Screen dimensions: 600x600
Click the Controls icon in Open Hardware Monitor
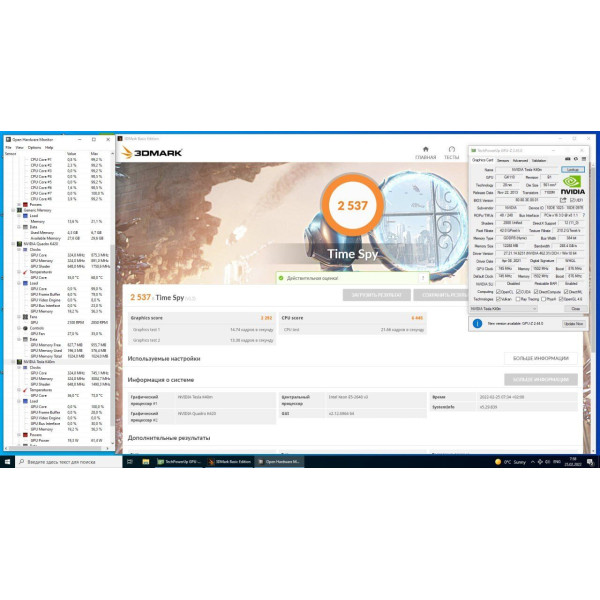tap(25, 328)
